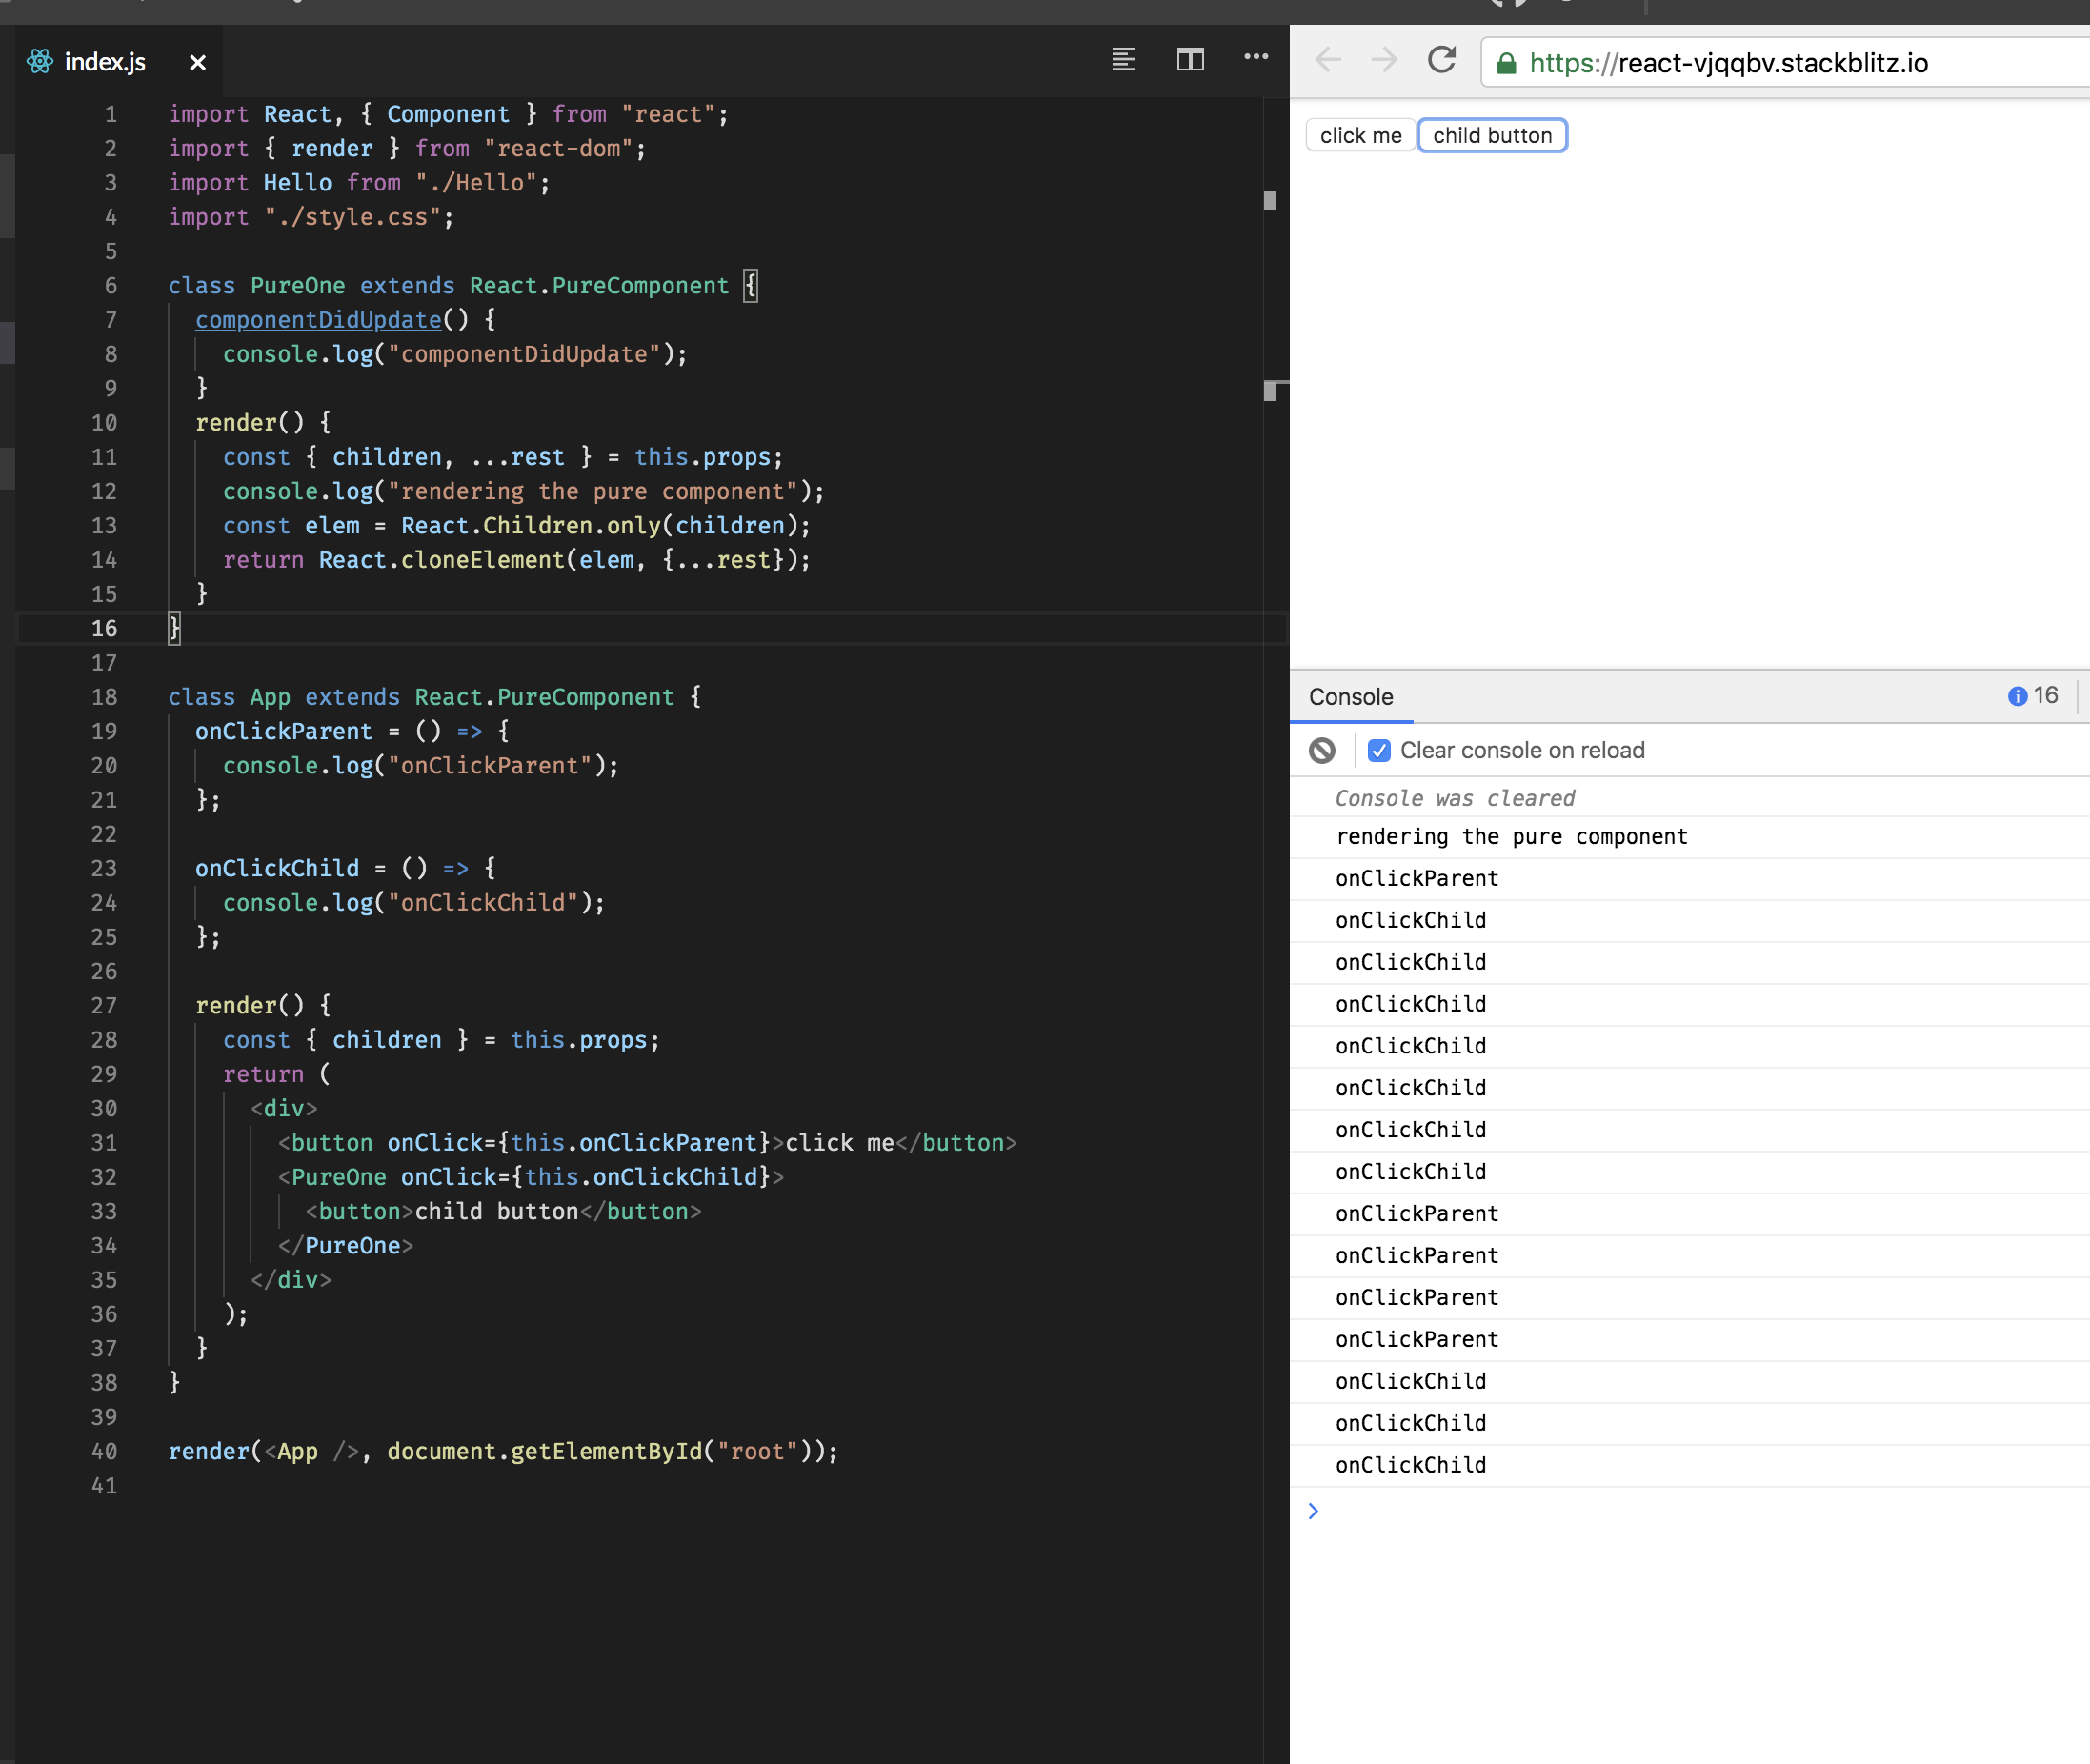This screenshot has height=1764, width=2090.
Task: Click the format document icon
Action: click(1123, 60)
